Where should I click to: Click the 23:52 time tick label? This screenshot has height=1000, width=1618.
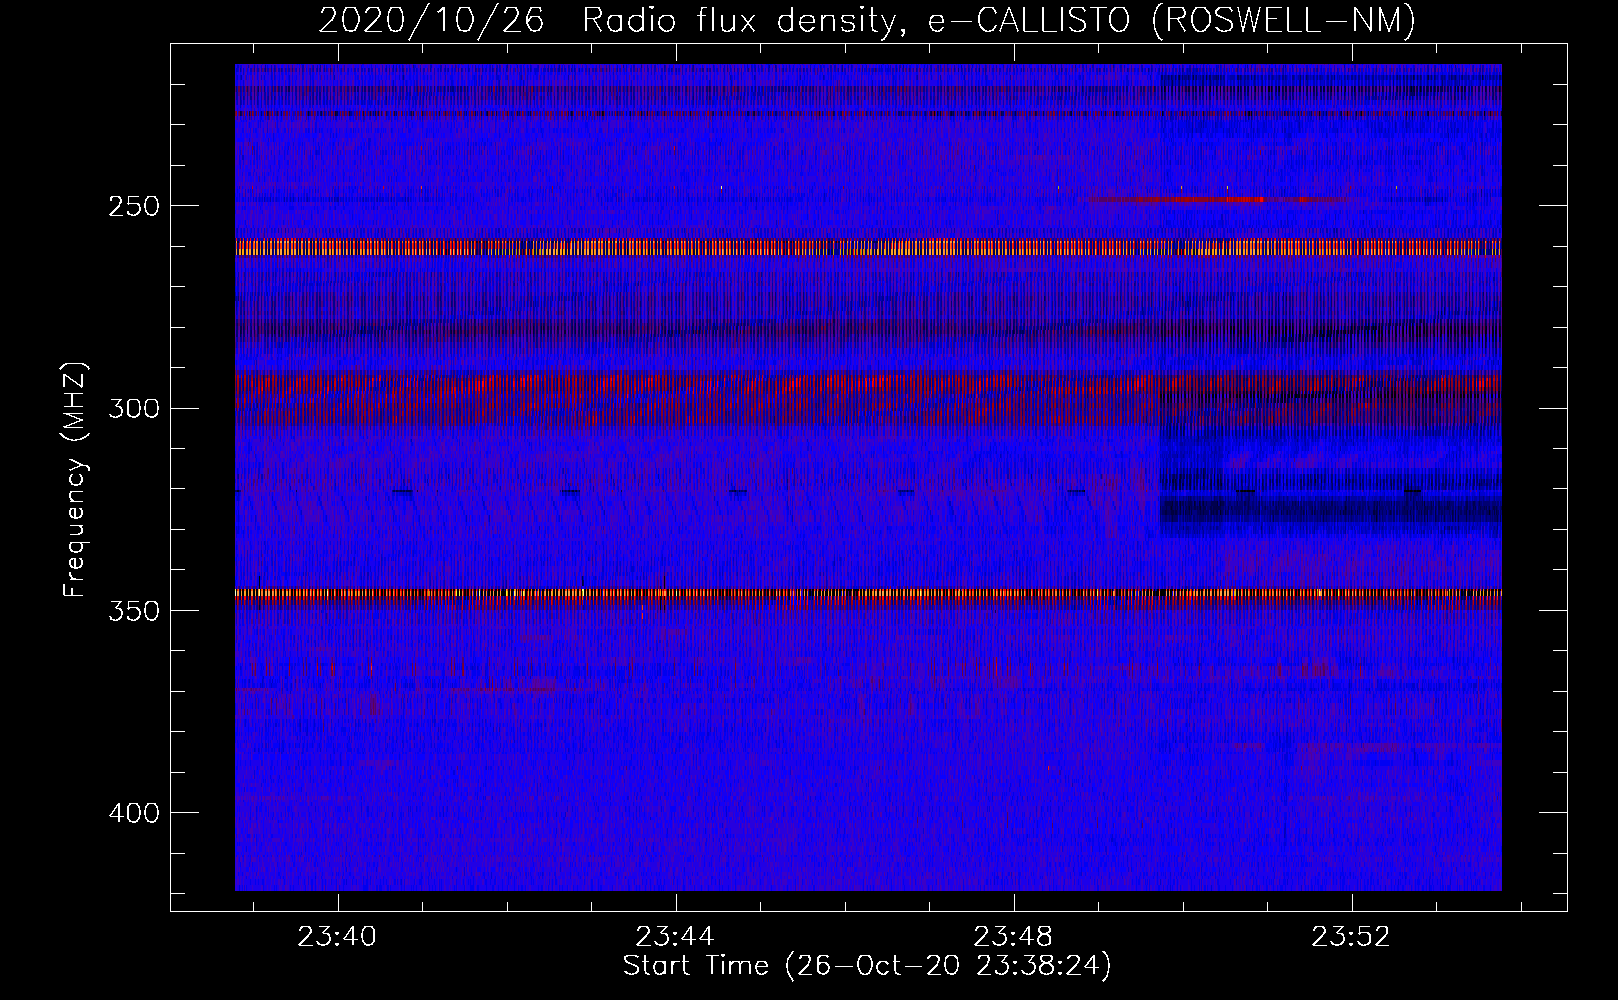[1351, 937]
